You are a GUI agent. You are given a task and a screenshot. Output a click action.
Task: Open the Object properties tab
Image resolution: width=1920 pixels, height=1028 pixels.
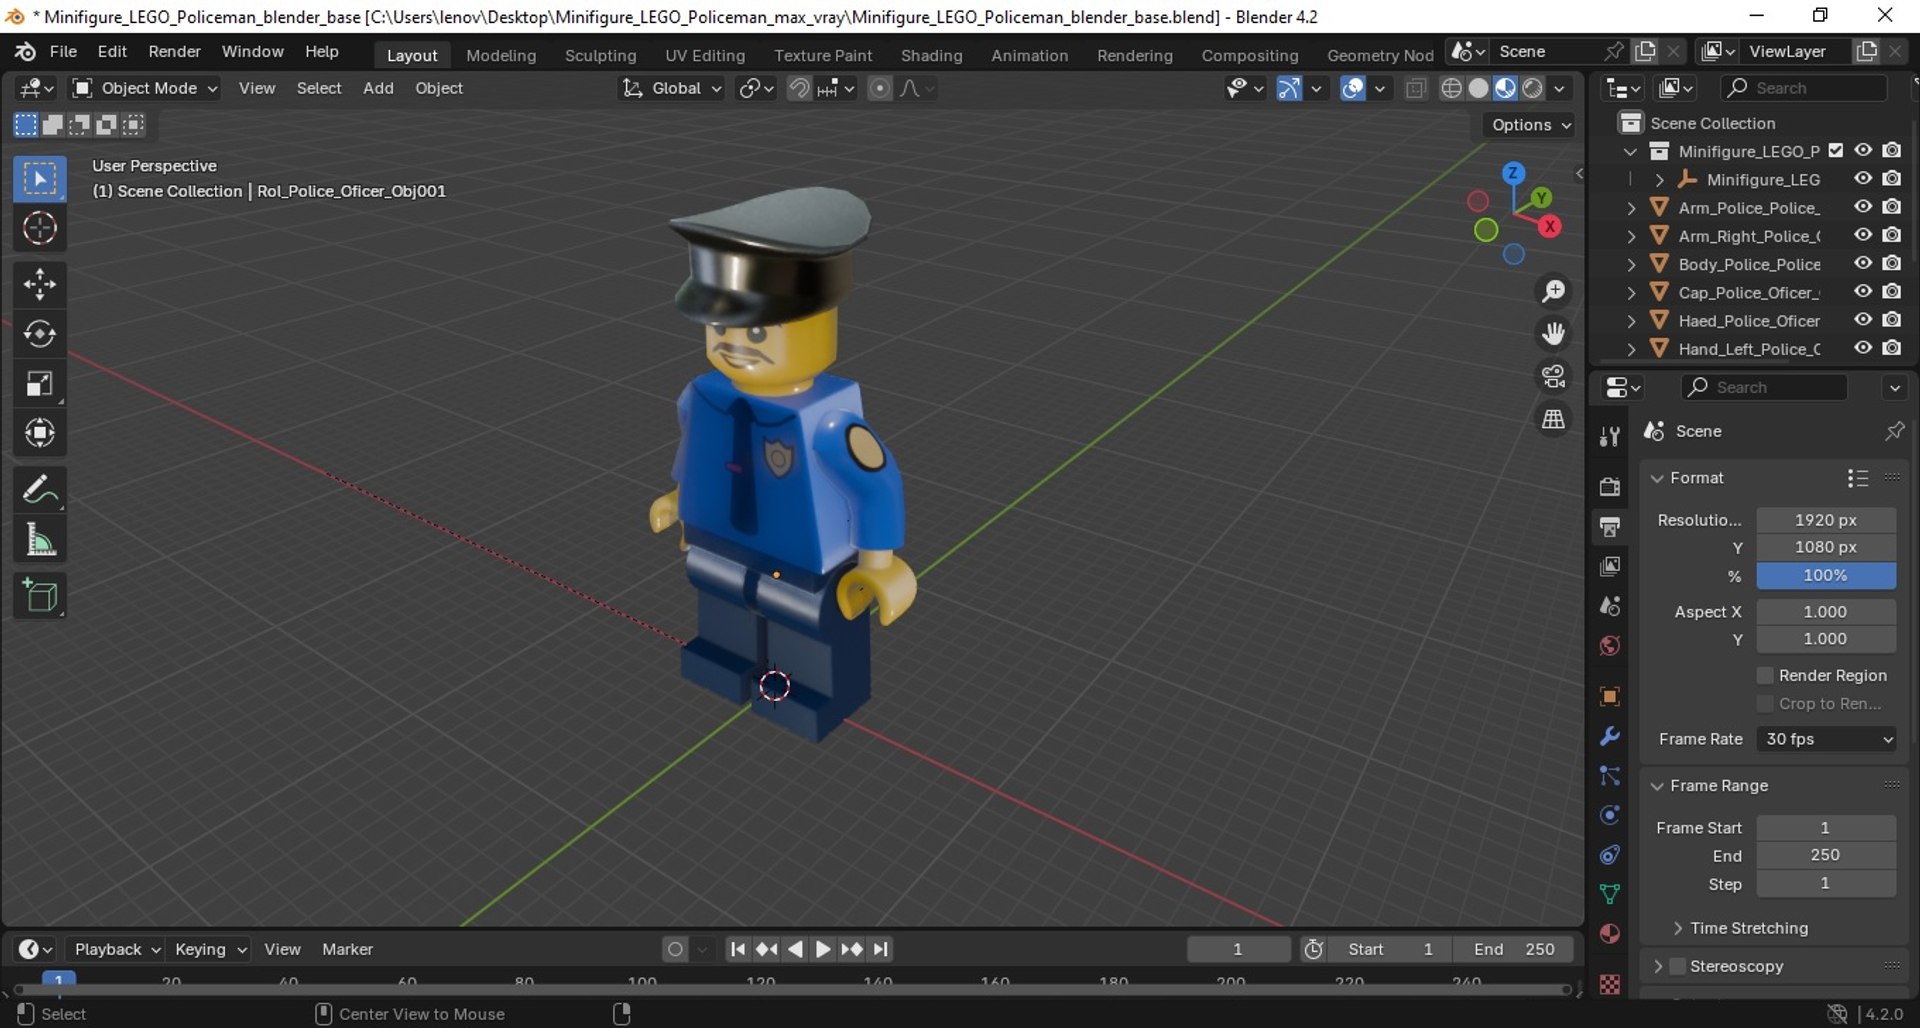1610,696
